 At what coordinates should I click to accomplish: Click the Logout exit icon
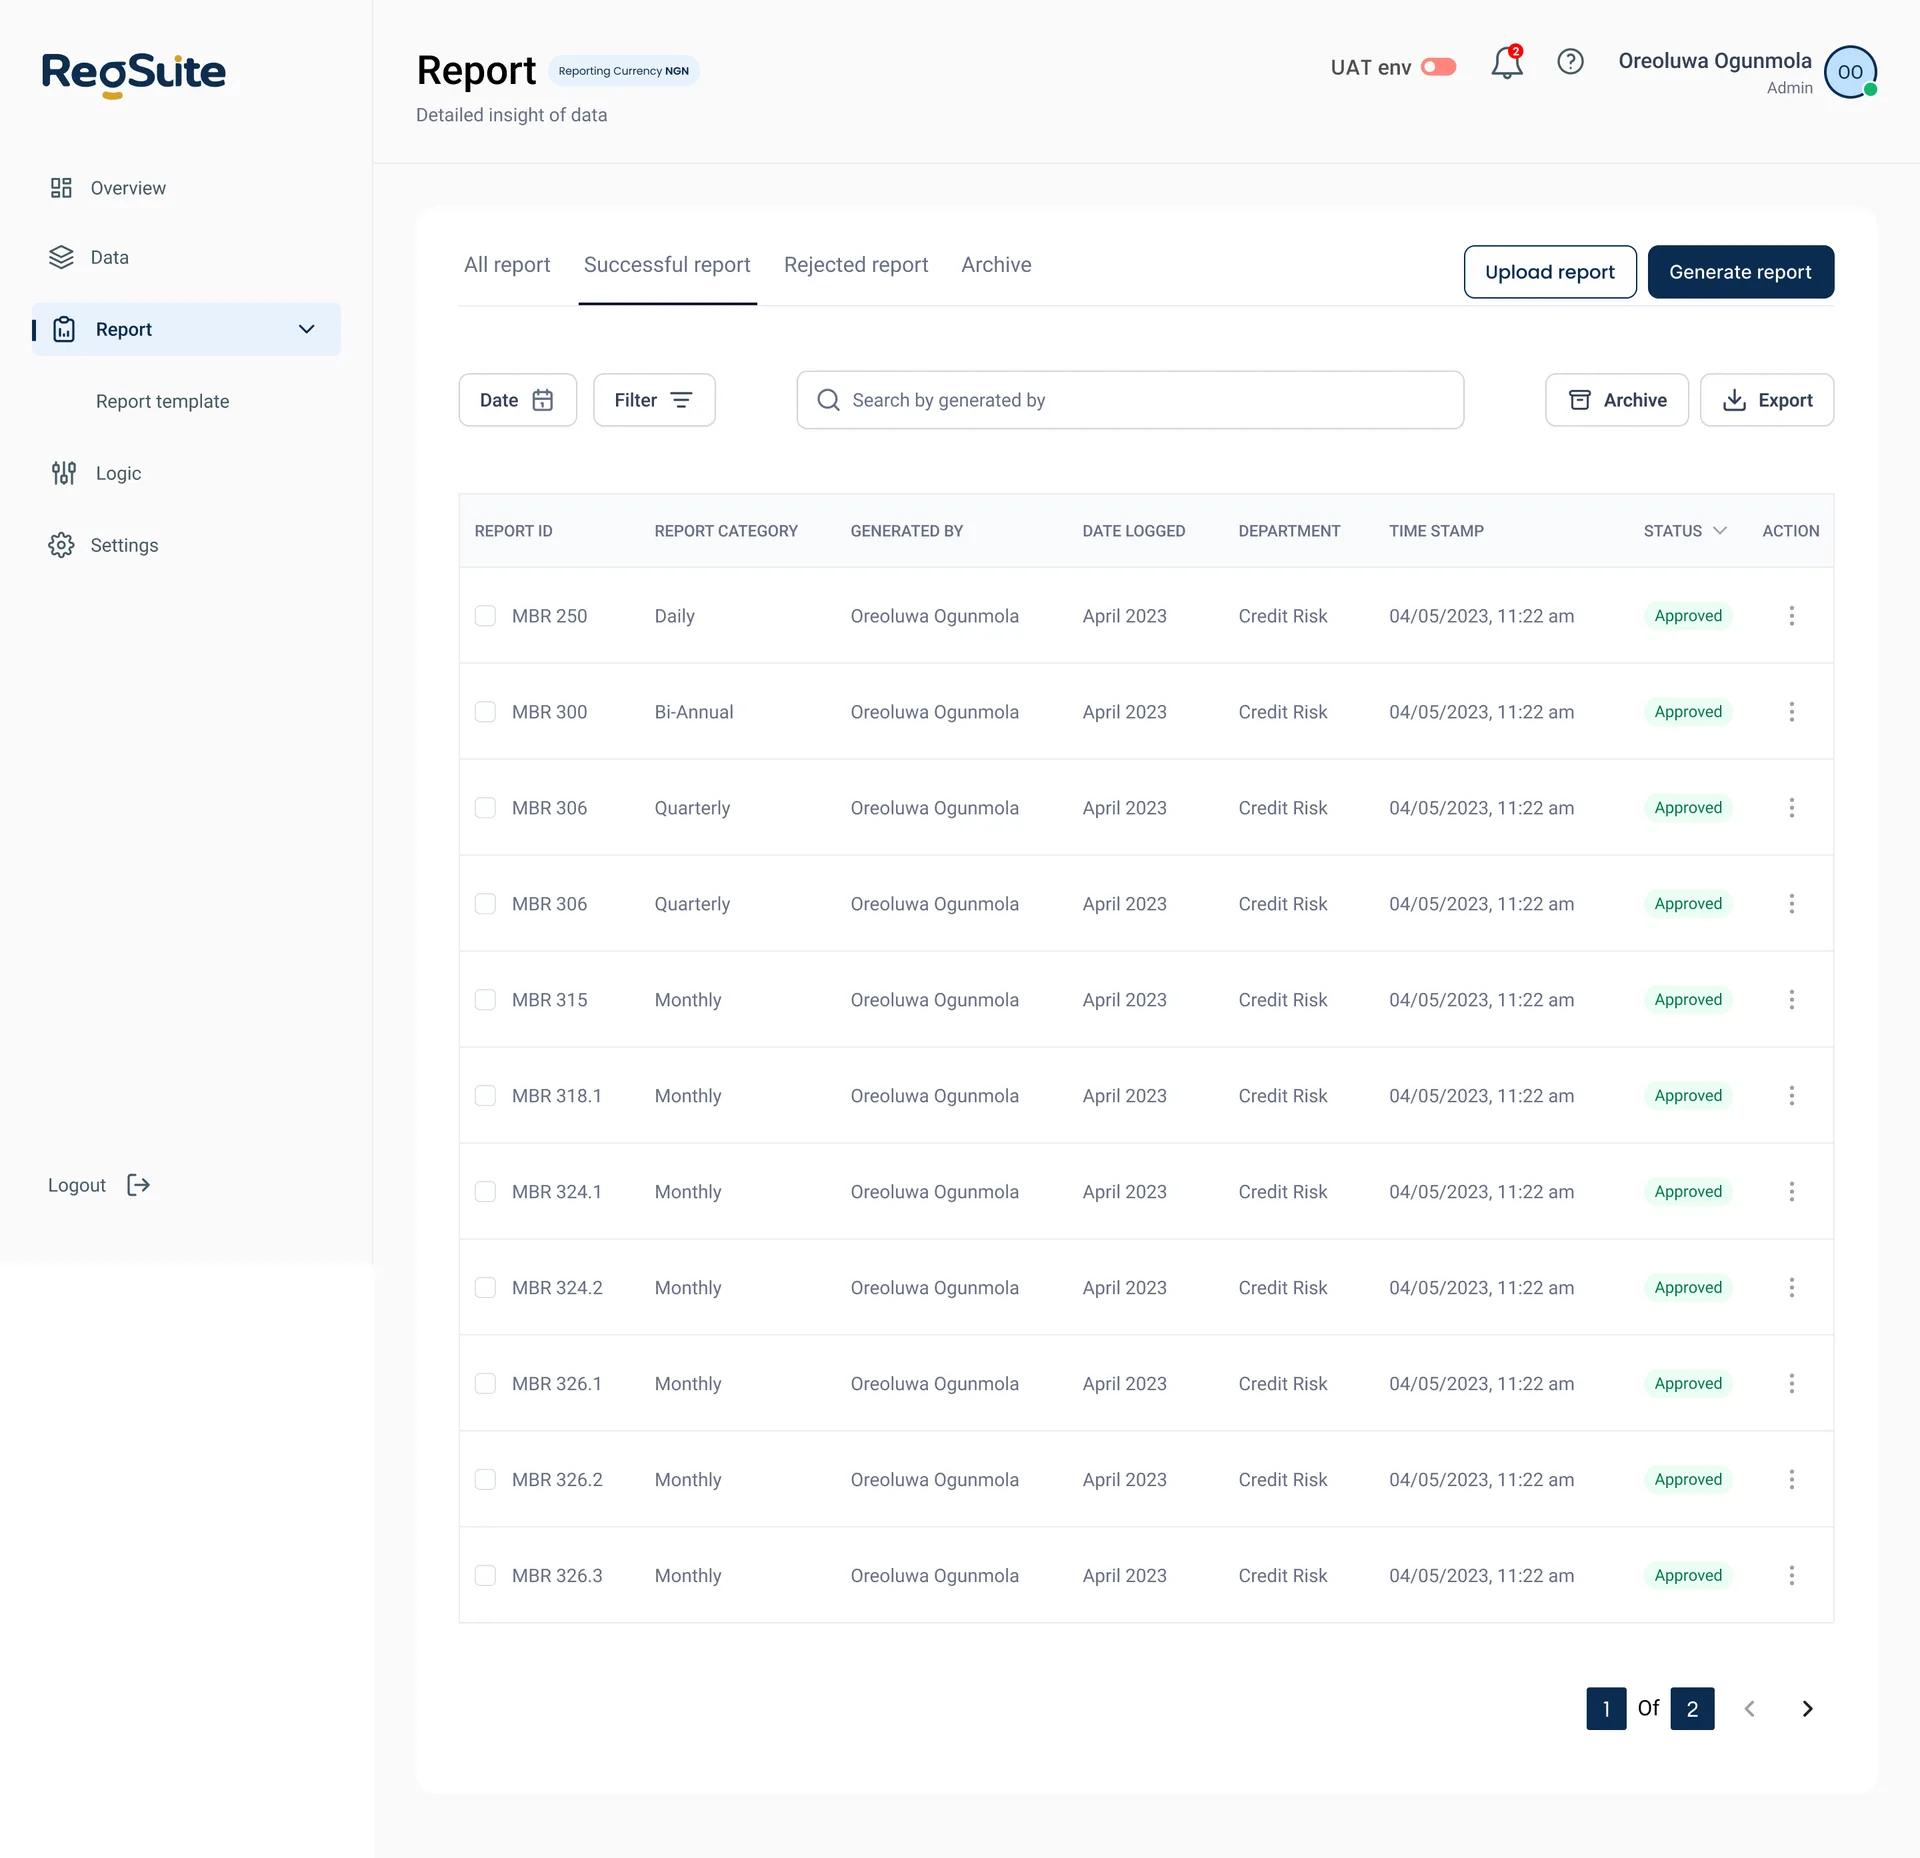click(x=138, y=1185)
